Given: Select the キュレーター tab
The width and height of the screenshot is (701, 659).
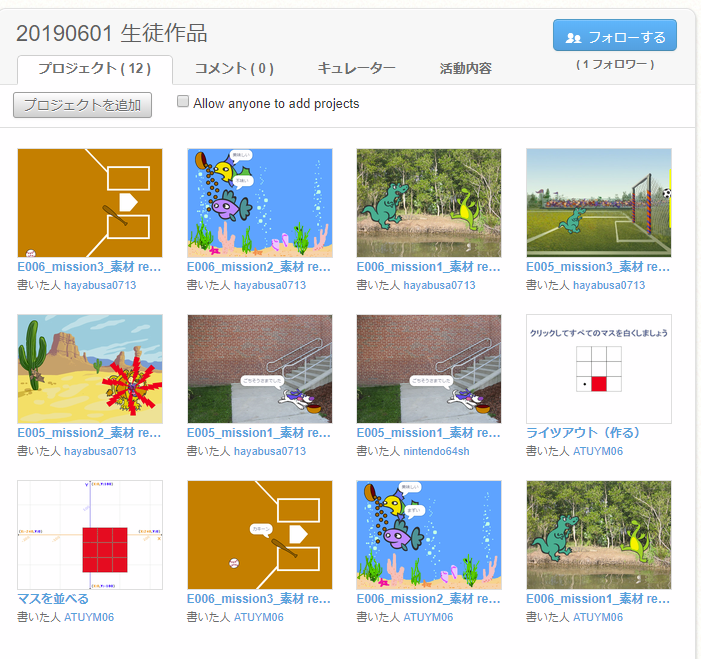Looking at the screenshot, I should pyautogui.click(x=356, y=69).
